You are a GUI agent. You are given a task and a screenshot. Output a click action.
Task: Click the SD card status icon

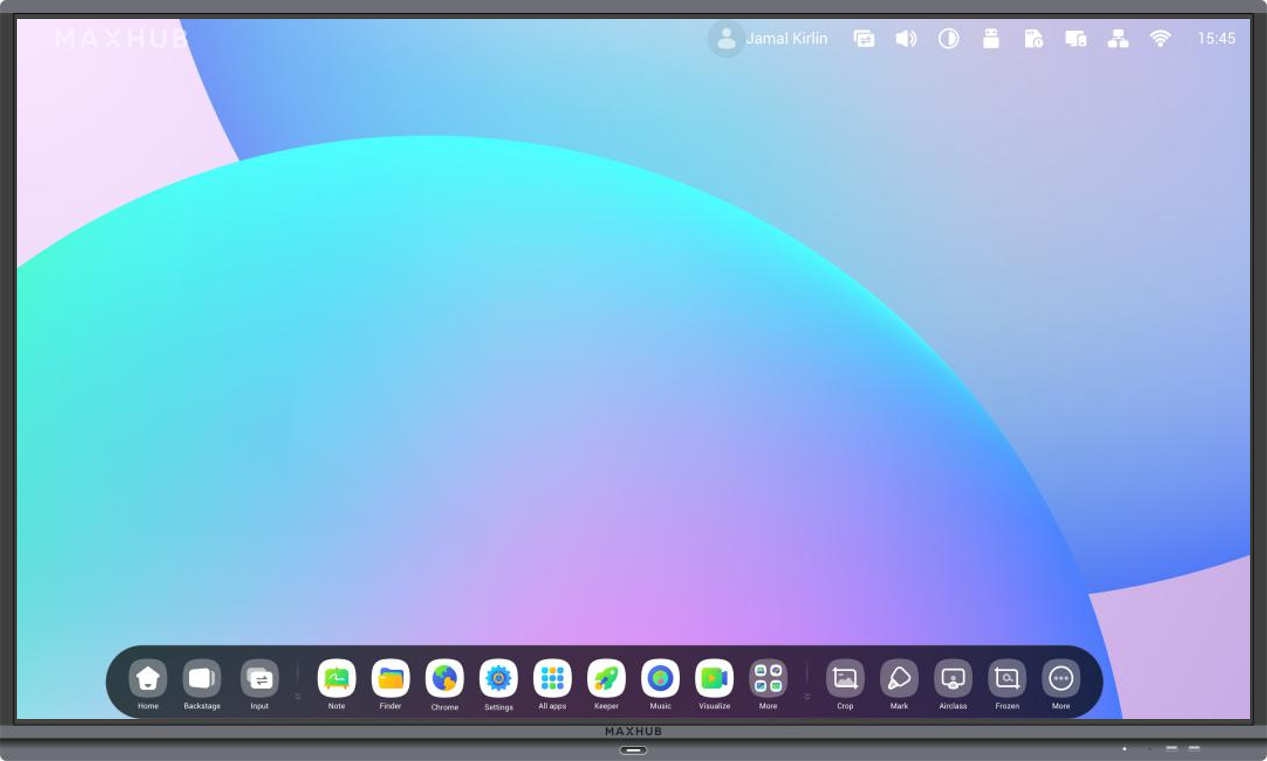point(1033,39)
